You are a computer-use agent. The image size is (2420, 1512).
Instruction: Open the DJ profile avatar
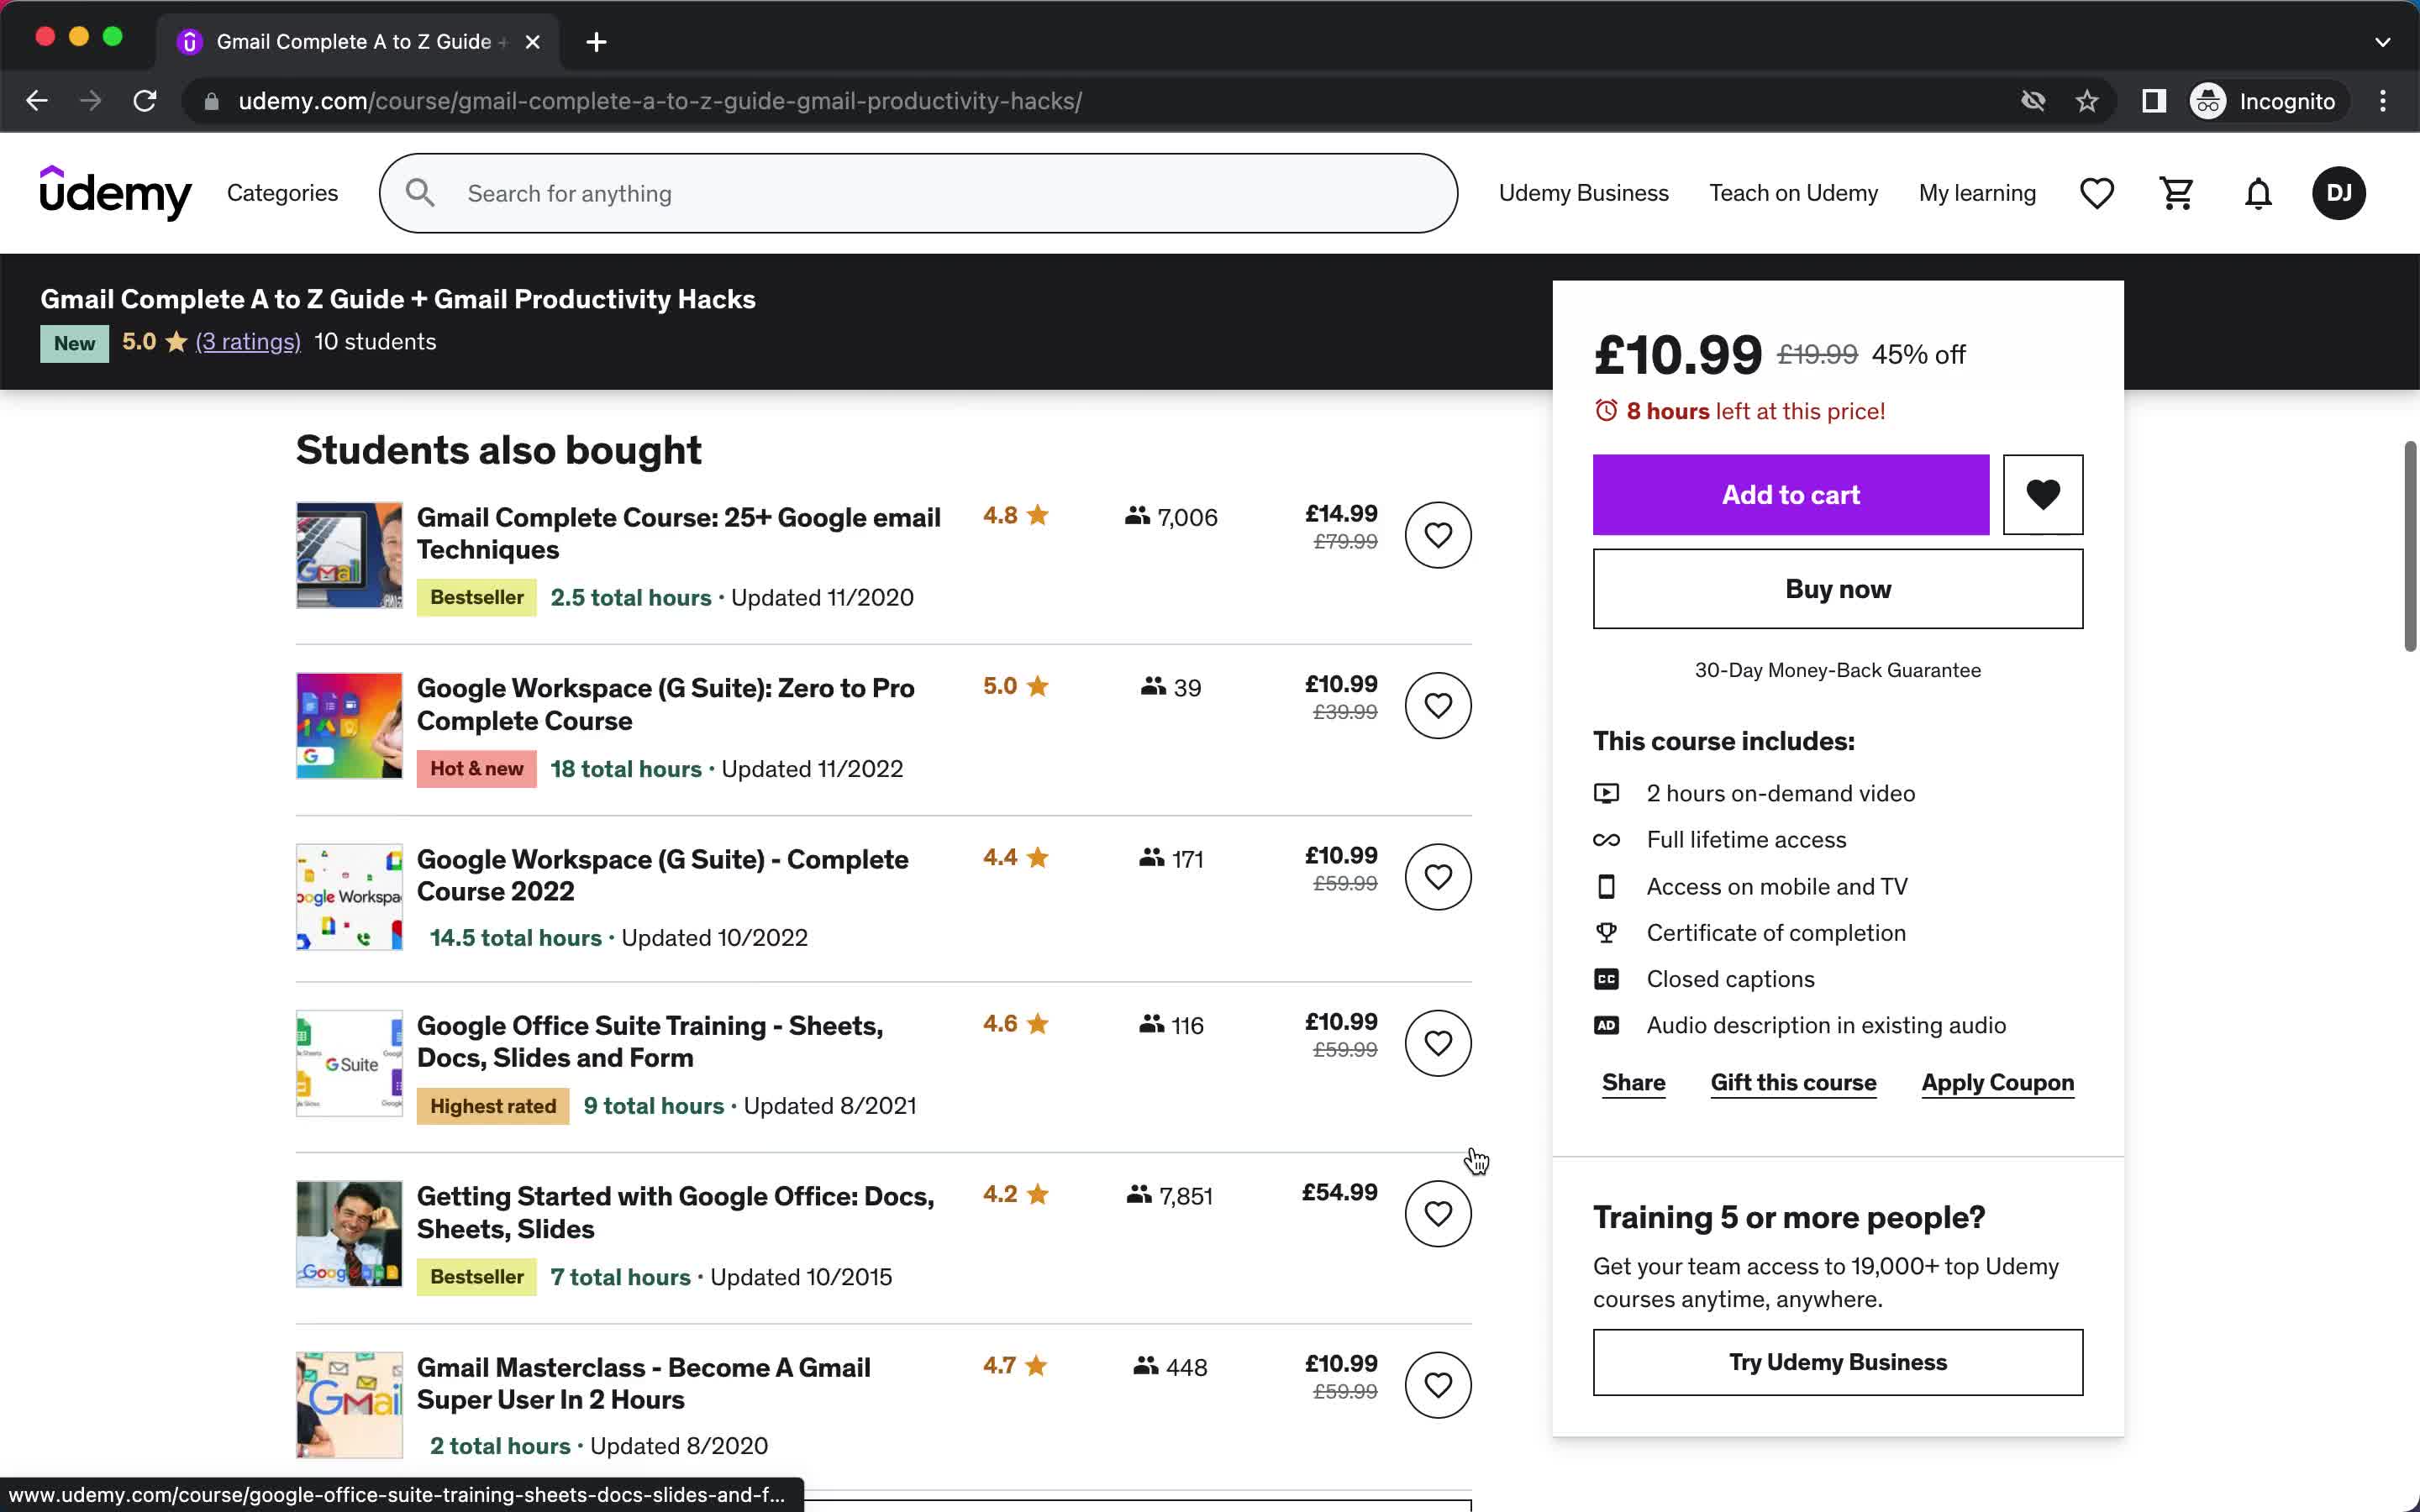click(2338, 193)
